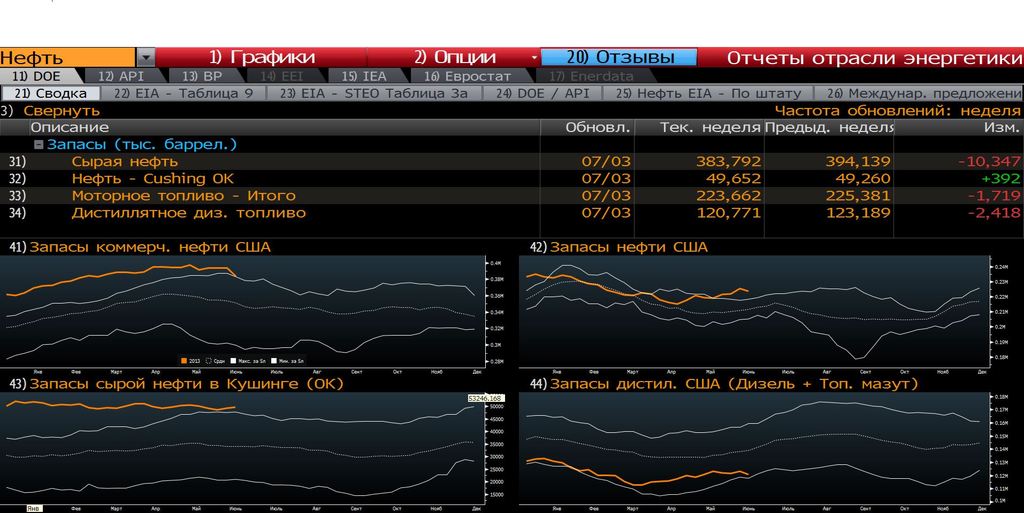Screen dimensions: 1024x513
Task: Select row 34) Дистиллятное диз. топливо
Action: pos(512,212)
